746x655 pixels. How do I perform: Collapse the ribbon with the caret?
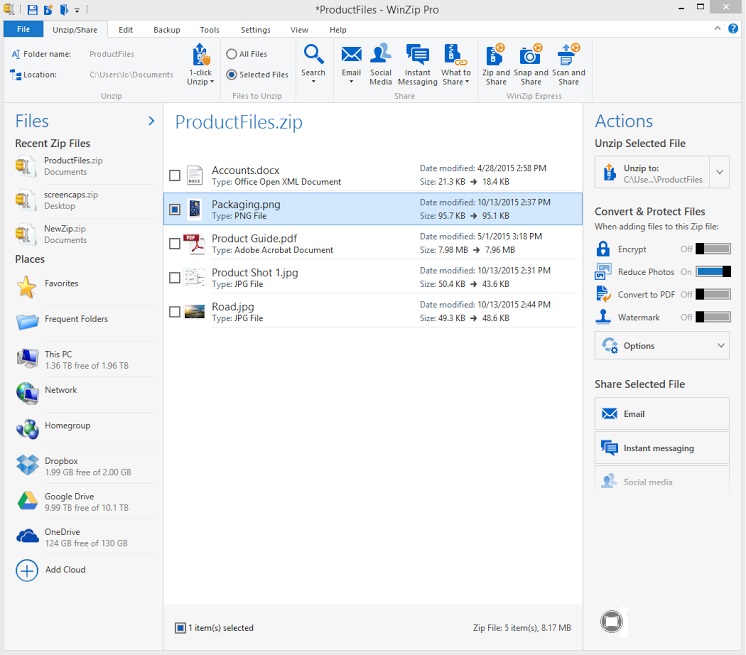[x=717, y=29]
